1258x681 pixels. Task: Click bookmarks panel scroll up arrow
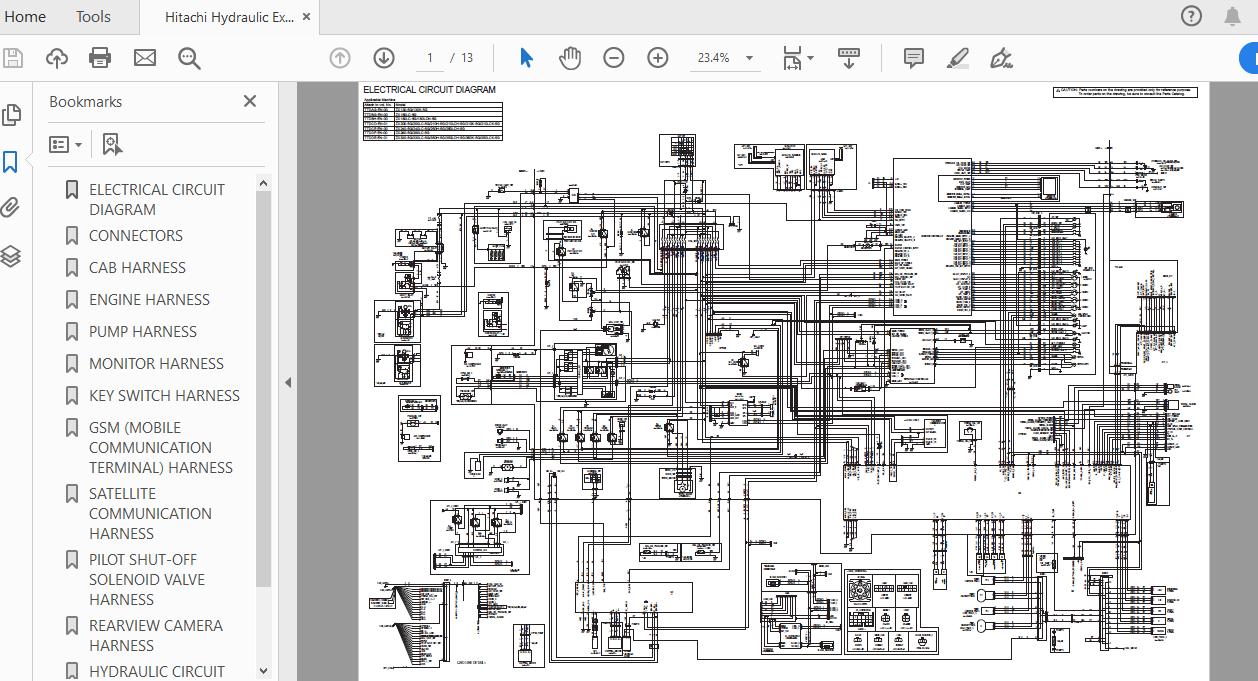coord(264,183)
